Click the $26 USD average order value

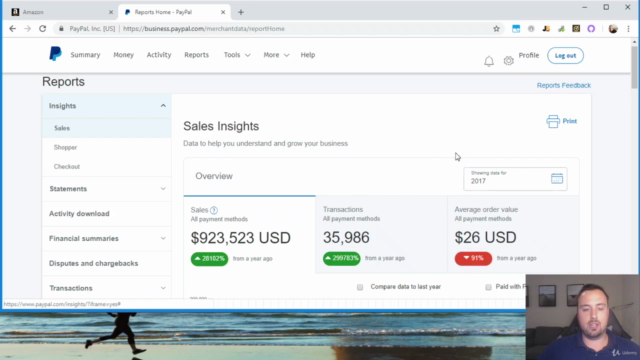coord(485,238)
